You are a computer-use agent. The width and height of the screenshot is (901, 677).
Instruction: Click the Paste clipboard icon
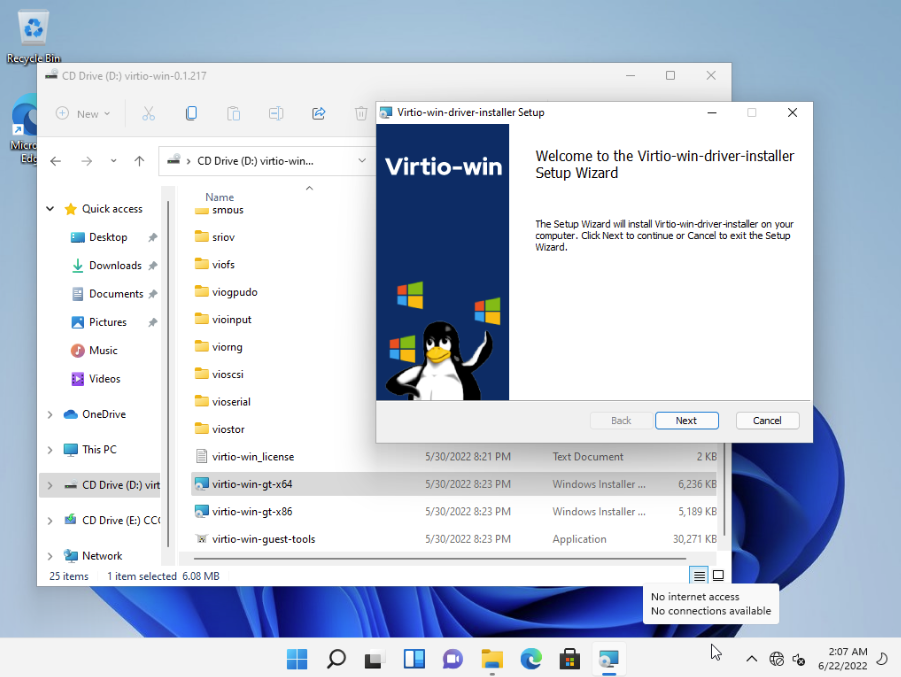[x=233, y=114]
